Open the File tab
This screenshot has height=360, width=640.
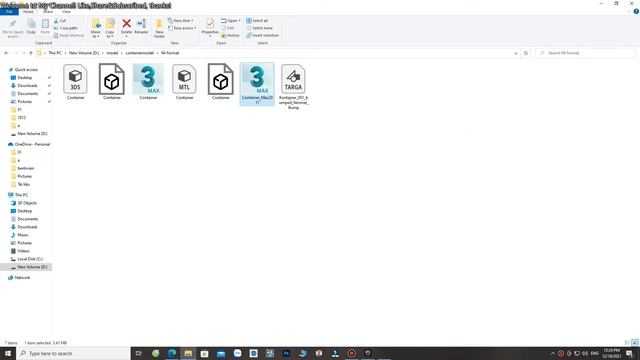(9, 12)
